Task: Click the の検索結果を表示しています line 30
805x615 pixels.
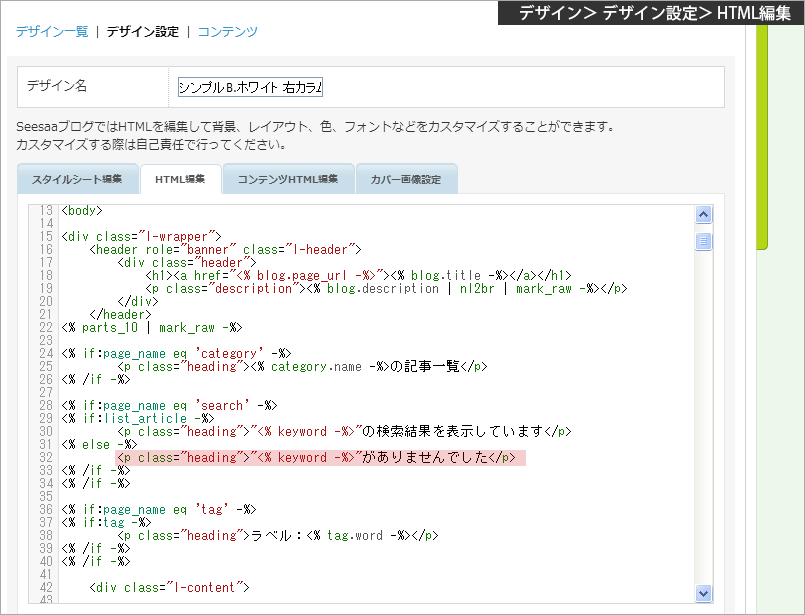Action: click(344, 431)
